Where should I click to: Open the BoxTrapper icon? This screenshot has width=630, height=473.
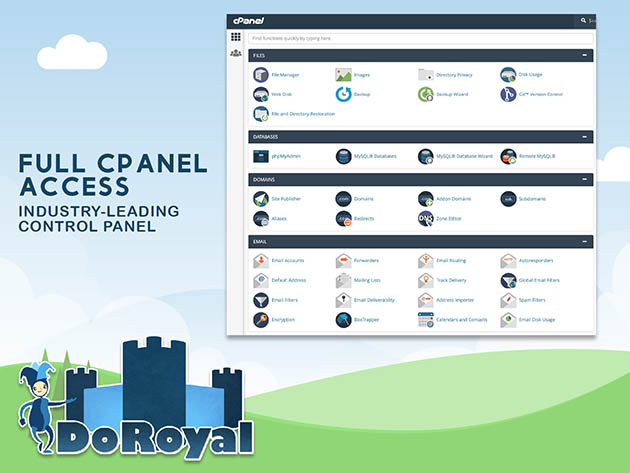(343, 320)
